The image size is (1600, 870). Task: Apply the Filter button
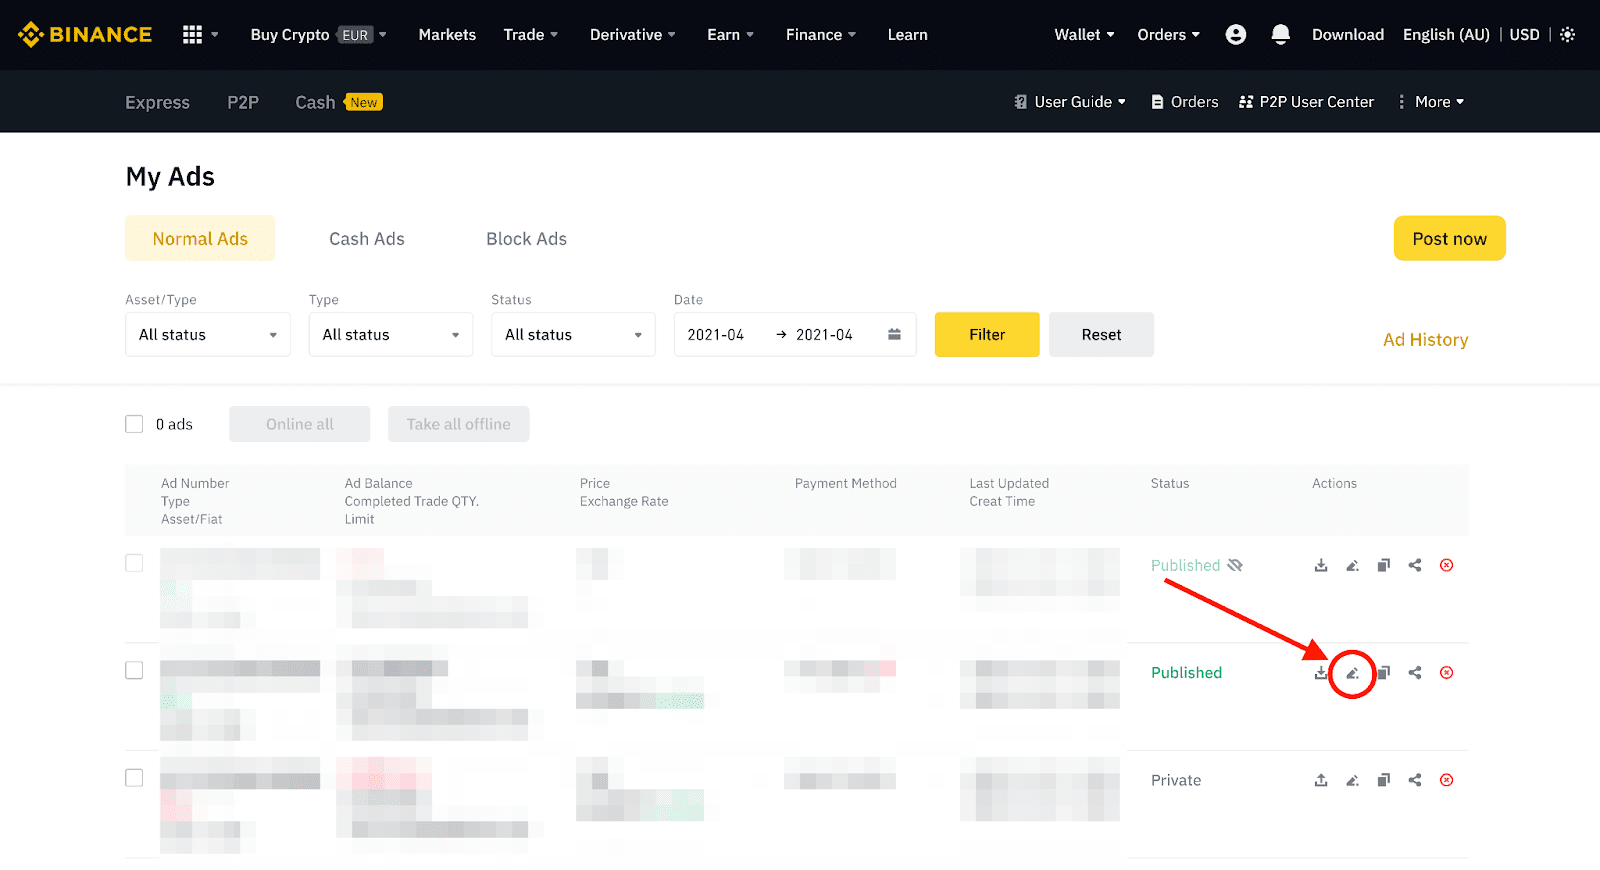tap(987, 334)
